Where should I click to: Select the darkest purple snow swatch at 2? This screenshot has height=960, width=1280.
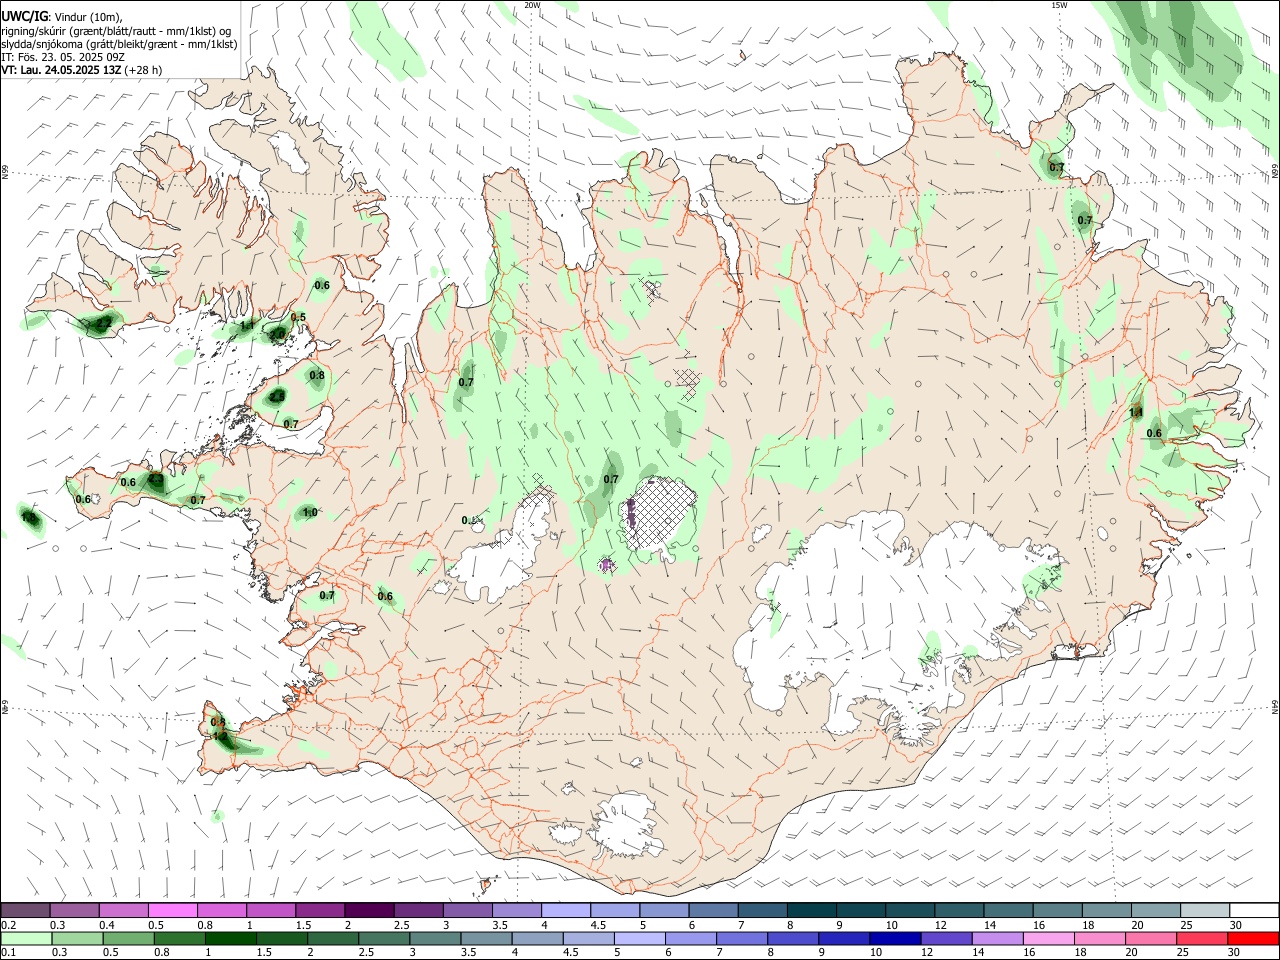coord(369,911)
